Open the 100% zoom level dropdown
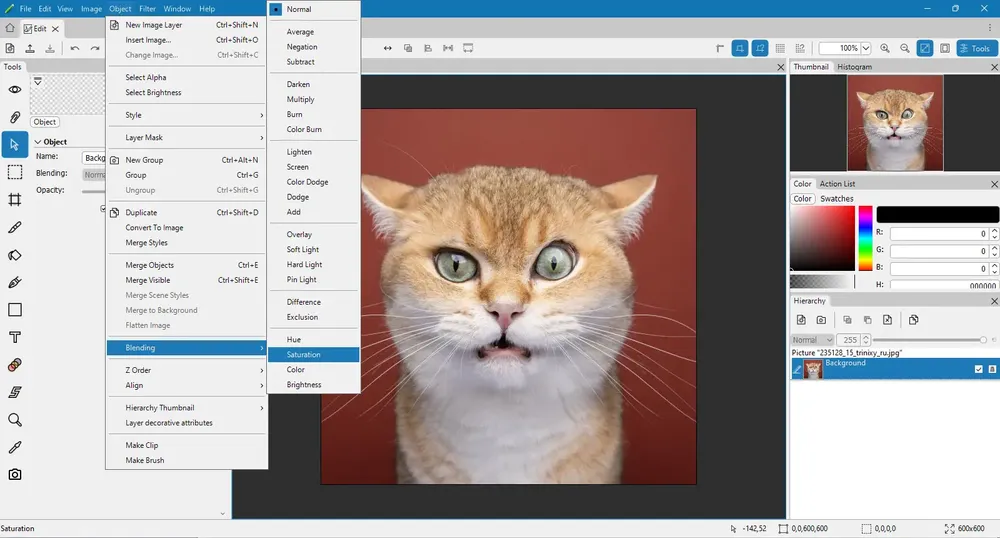This screenshot has width=1000, height=538. (865, 48)
